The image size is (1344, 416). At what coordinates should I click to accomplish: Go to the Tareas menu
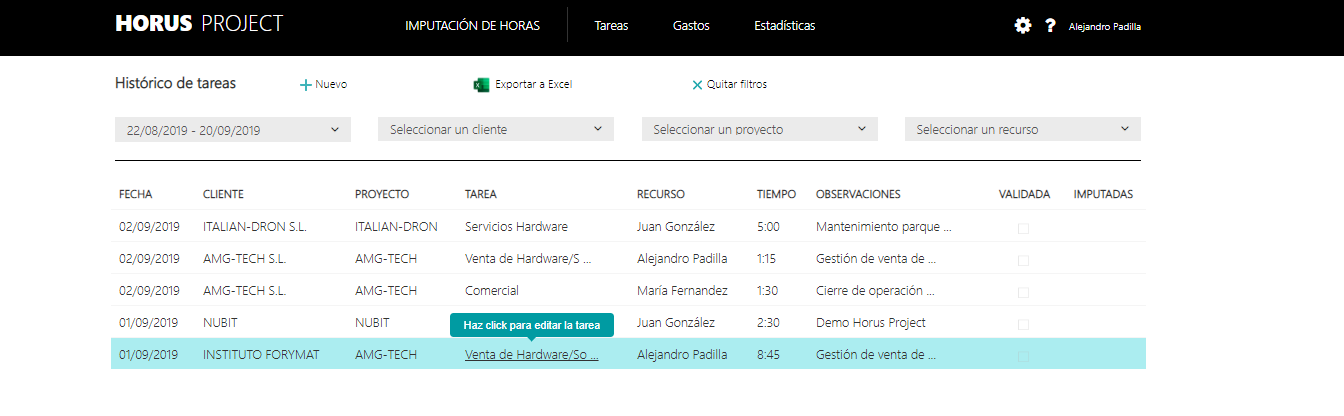(x=611, y=26)
